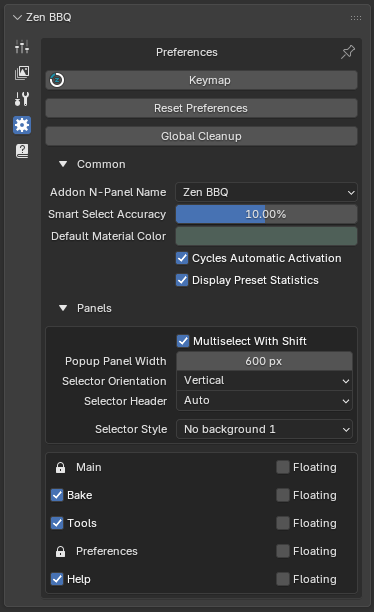This screenshot has height=612, width=374.
Task: Open the Default Material Color swatch
Action: point(266,236)
